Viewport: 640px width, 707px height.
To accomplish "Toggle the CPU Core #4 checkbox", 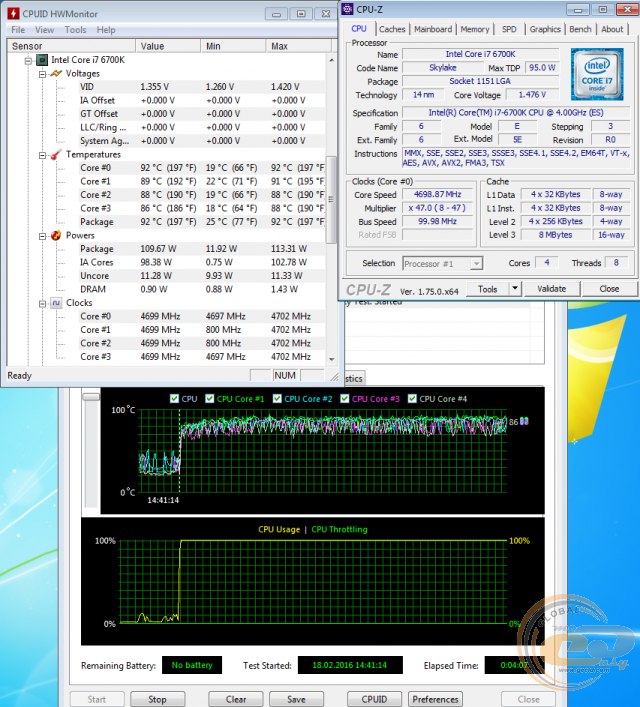I will [412, 399].
